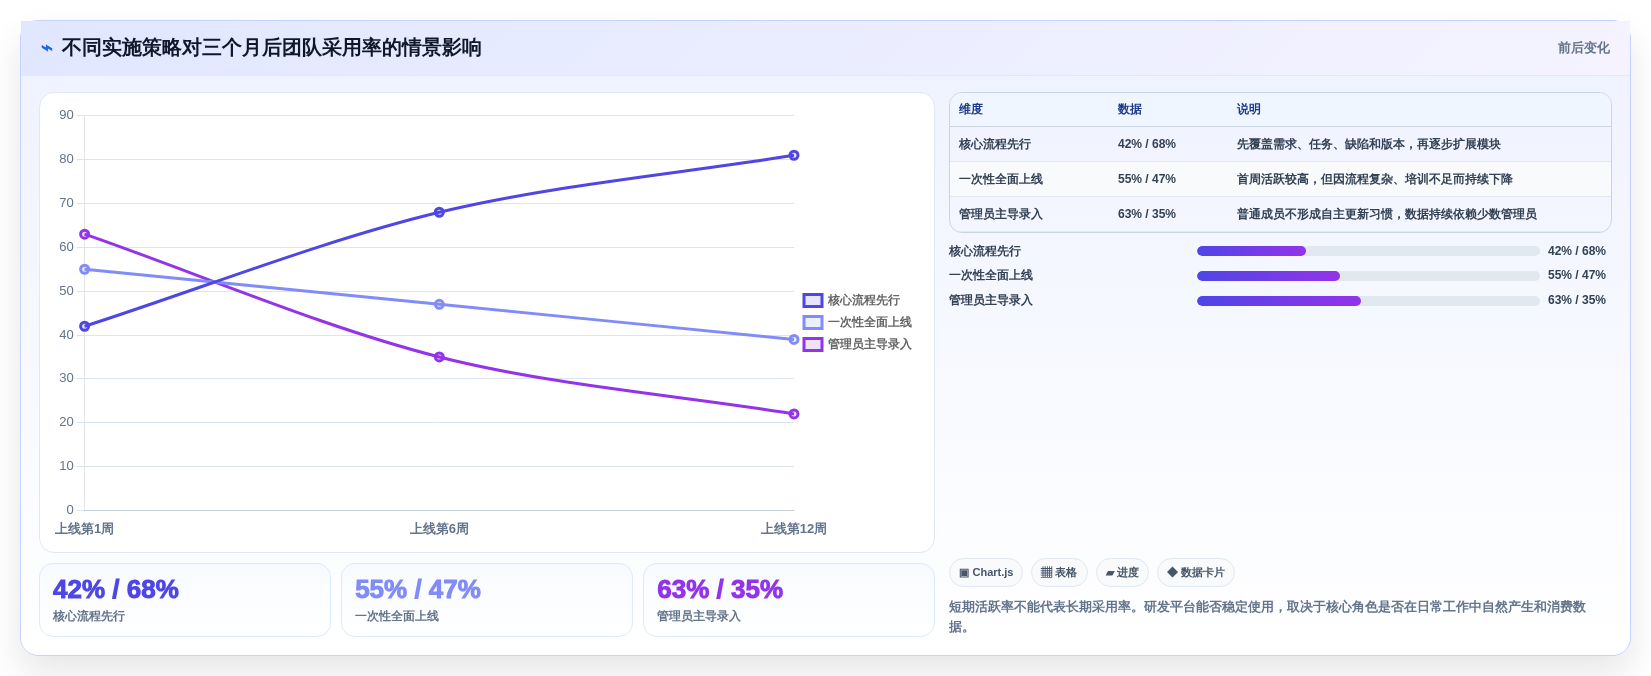Click the 核心流程先行 progress row label
1651x676 pixels.
click(x=985, y=251)
